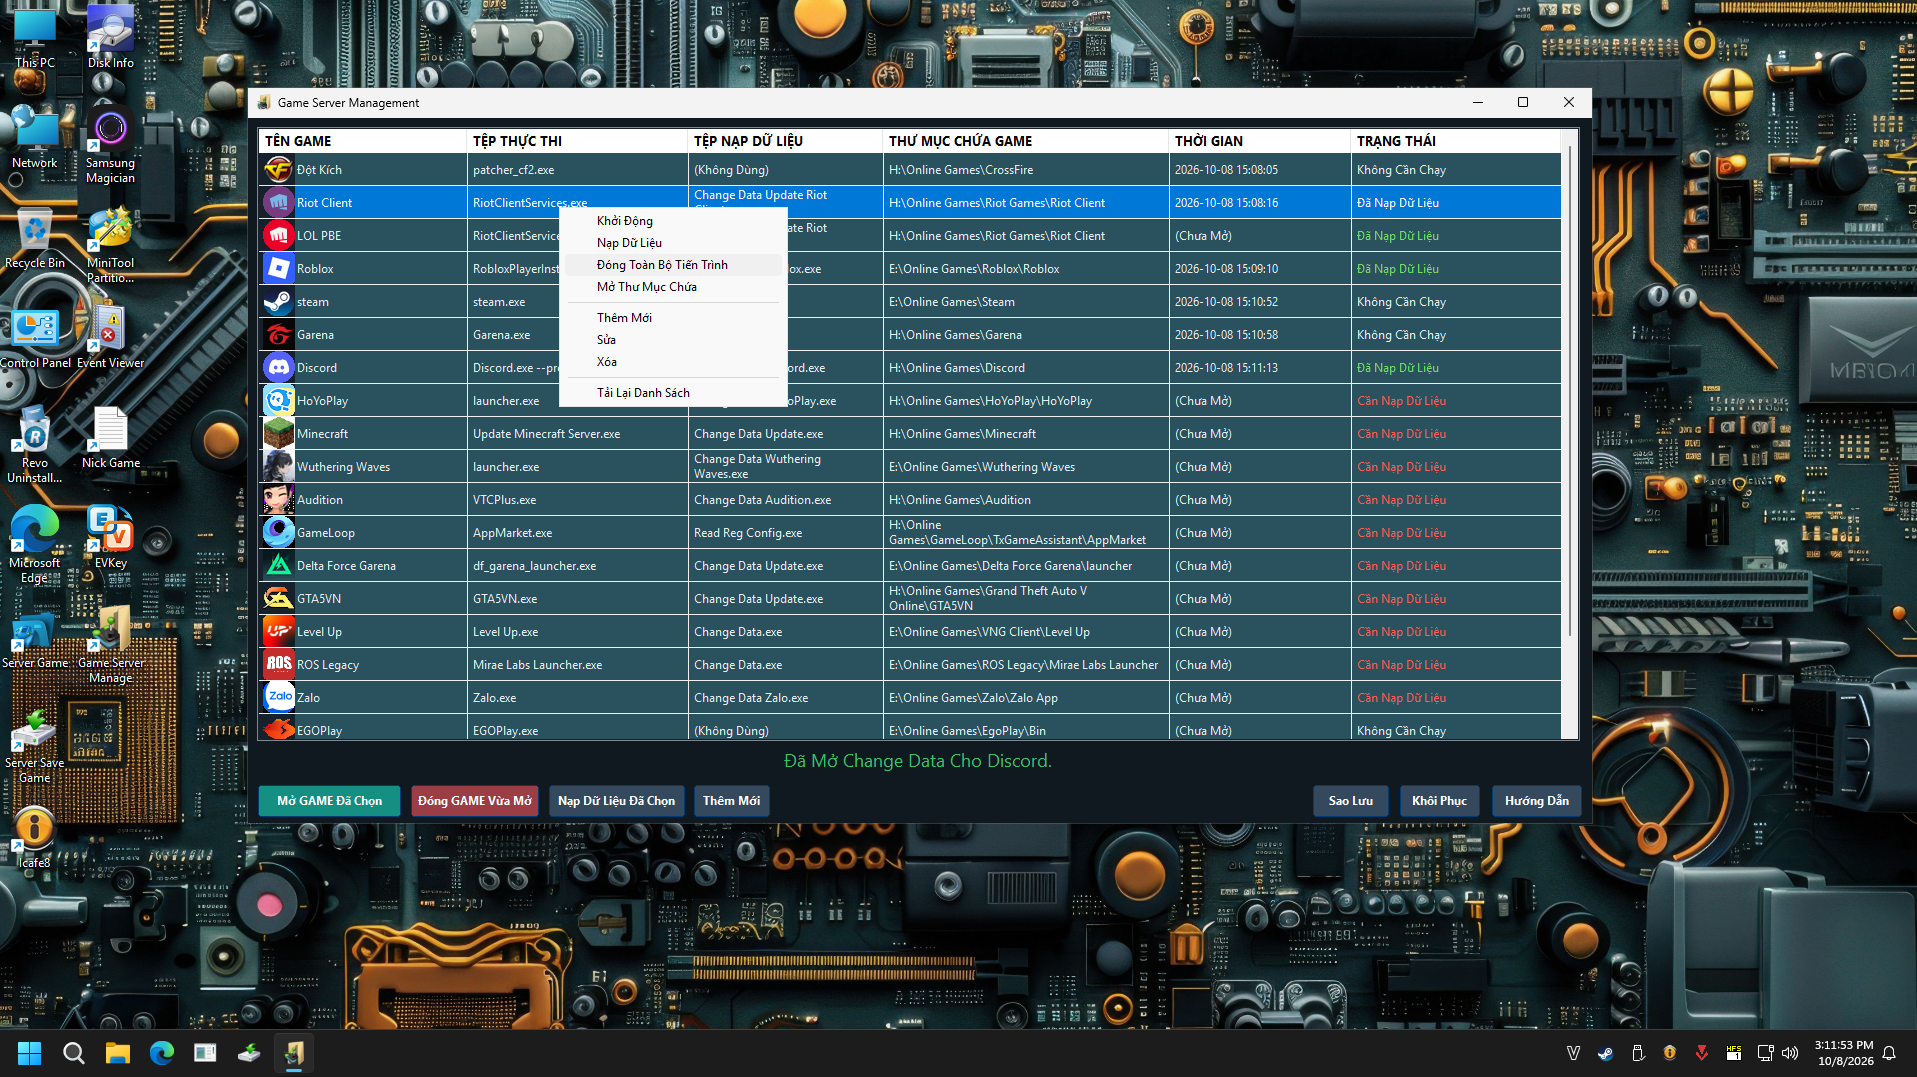Choose Nạp Dữ Liệu from the context menu
1917x1077 pixels.
[672, 243]
